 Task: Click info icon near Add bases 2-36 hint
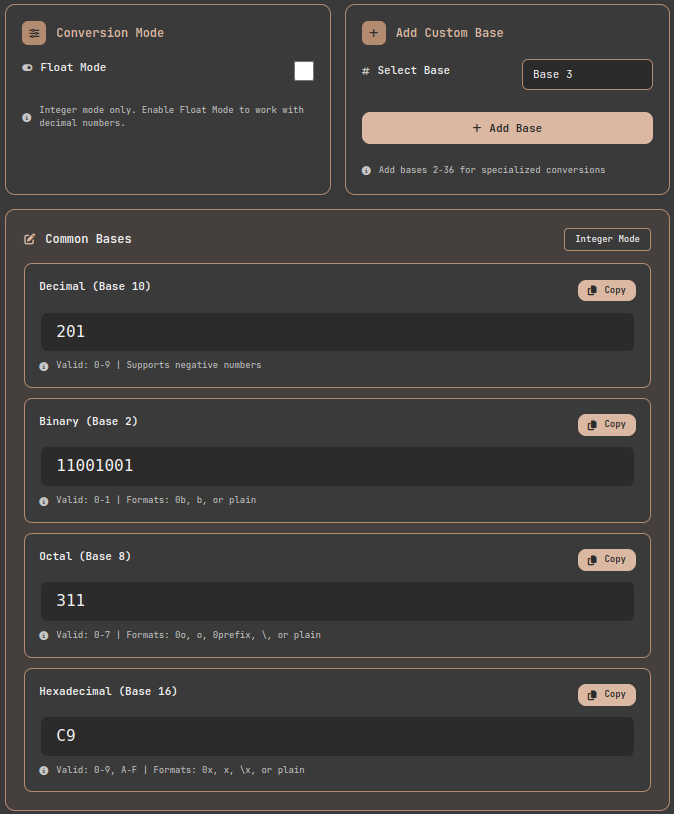pos(366,170)
